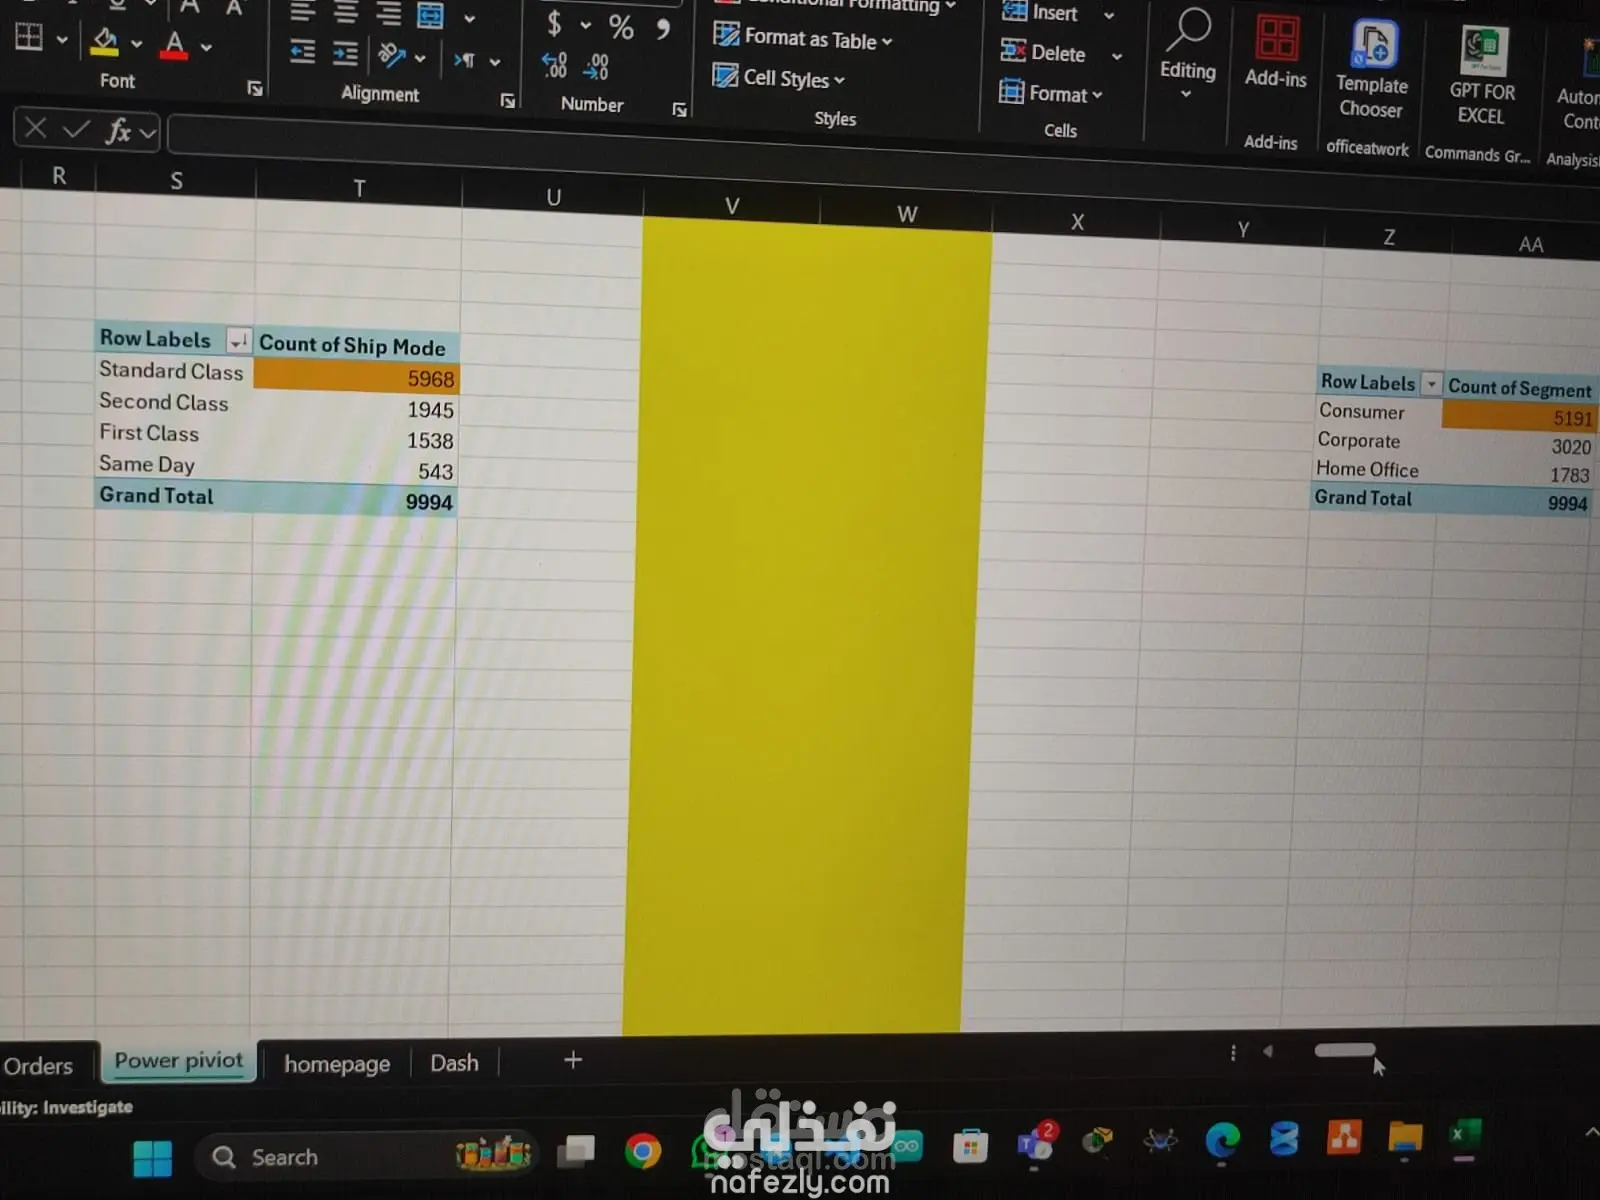Viewport: 1600px width, 1200px height.
Task: Apply Percent Style formatting
Action: (621, 27)
